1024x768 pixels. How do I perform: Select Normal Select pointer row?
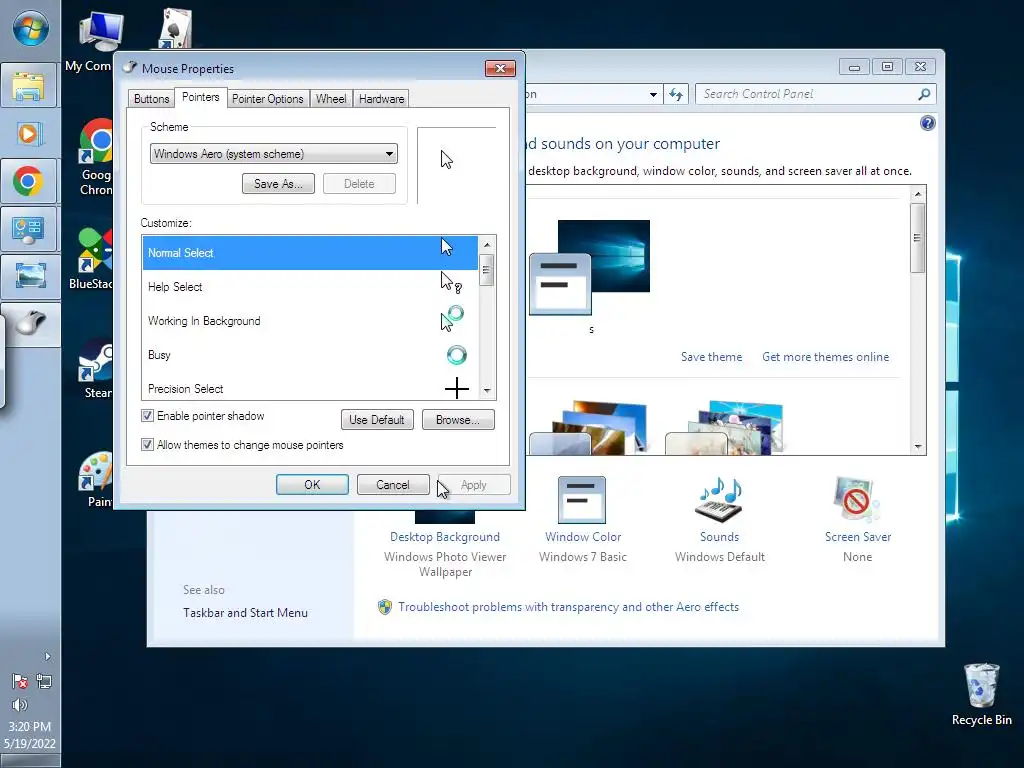[x=310, y=253]
